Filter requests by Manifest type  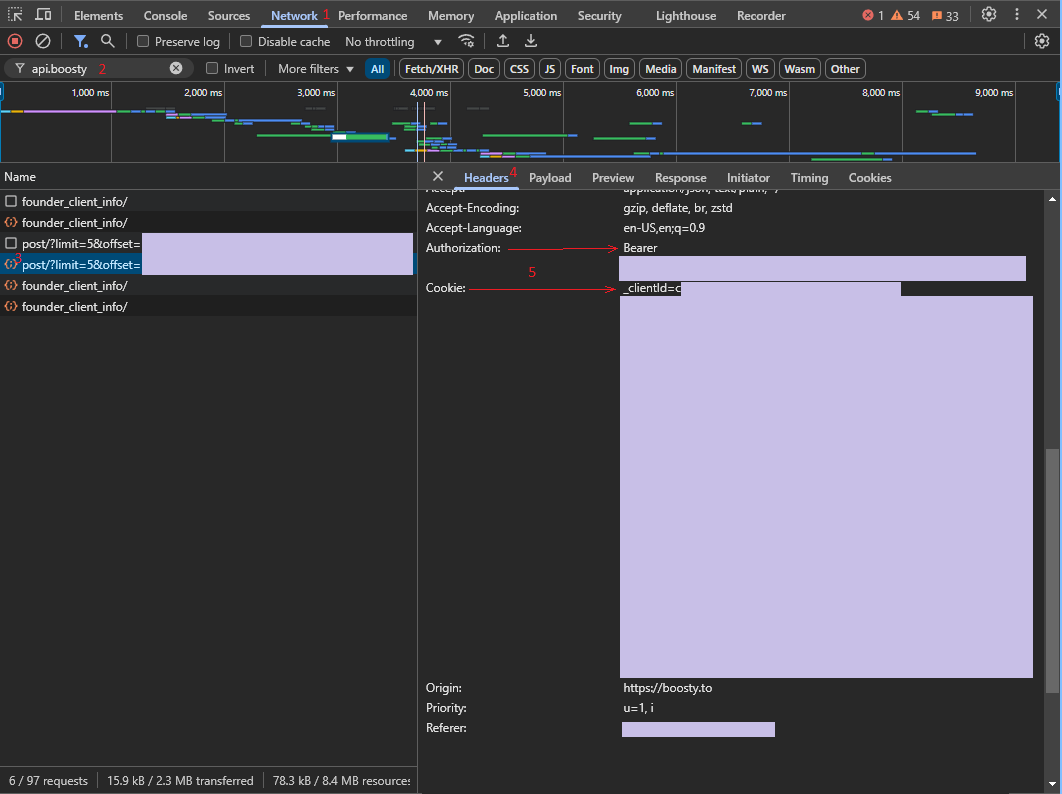pyautogui.click(x=714, y=68)
